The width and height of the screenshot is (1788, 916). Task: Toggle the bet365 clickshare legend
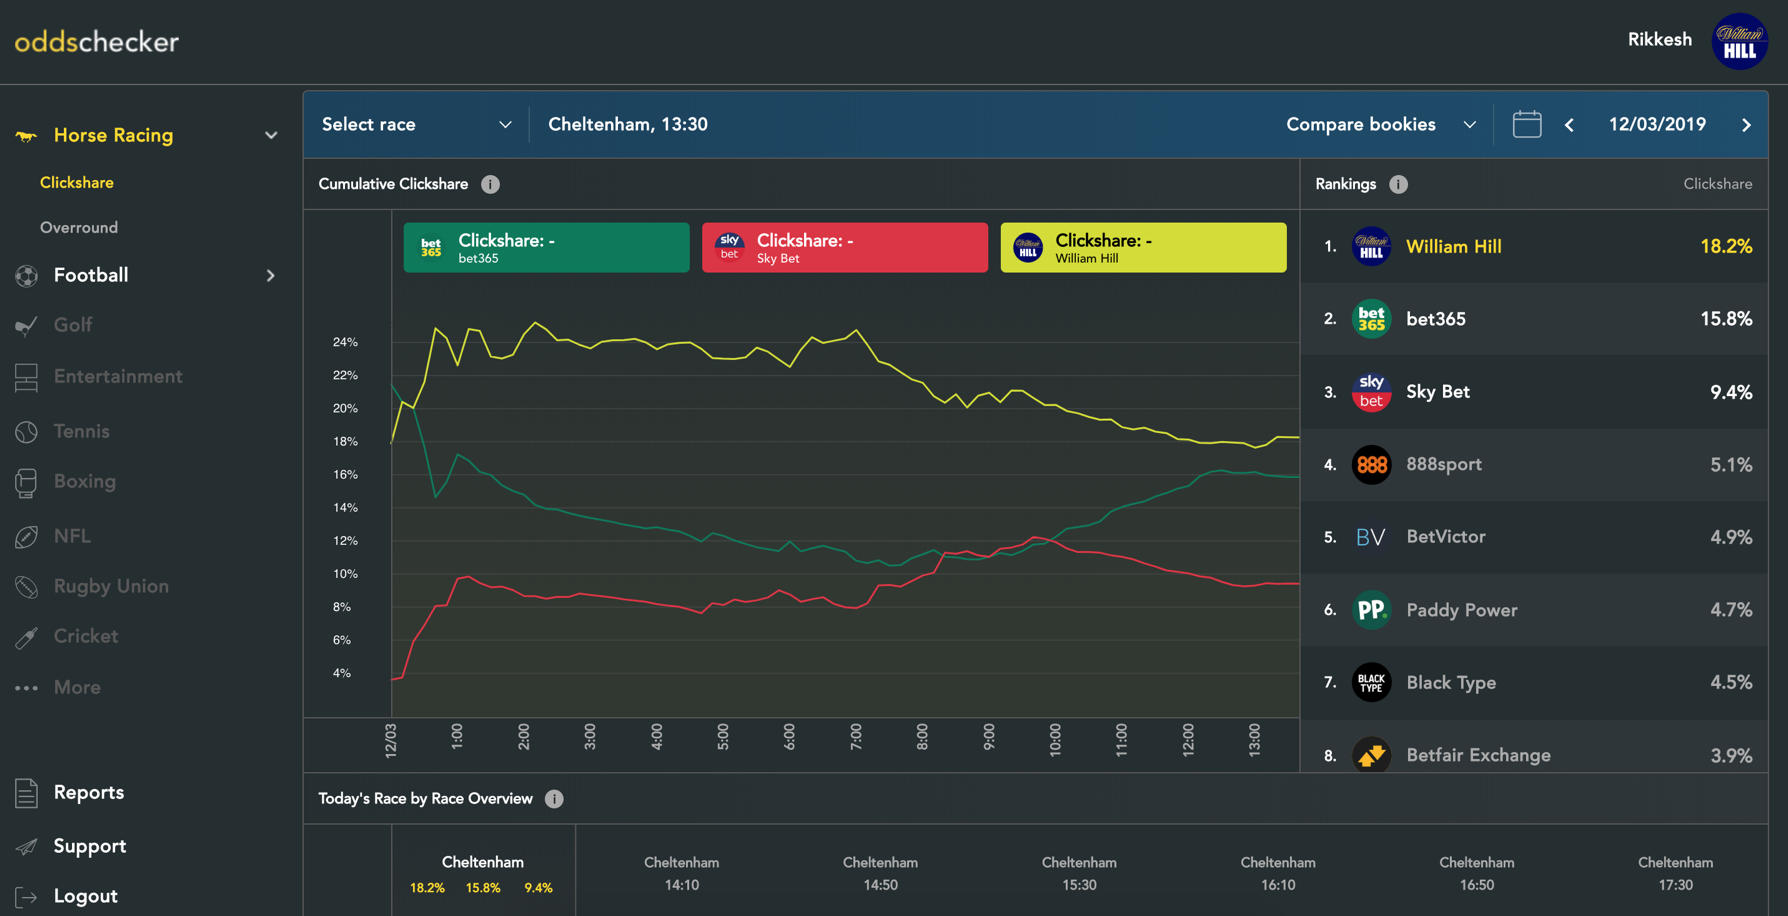click(x=546, y=248)
